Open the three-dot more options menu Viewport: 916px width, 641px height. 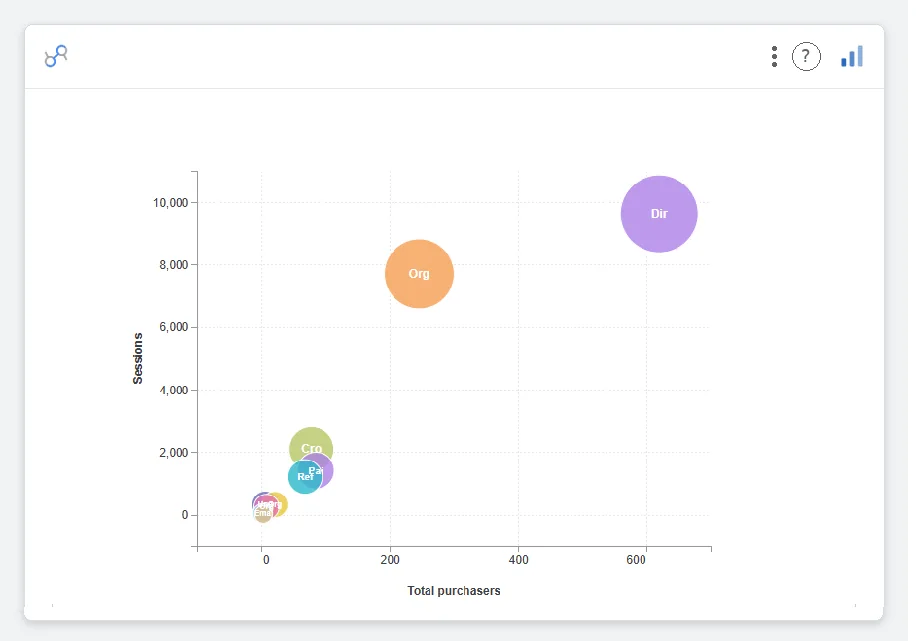pyautogui.click(x=774, y=57)
